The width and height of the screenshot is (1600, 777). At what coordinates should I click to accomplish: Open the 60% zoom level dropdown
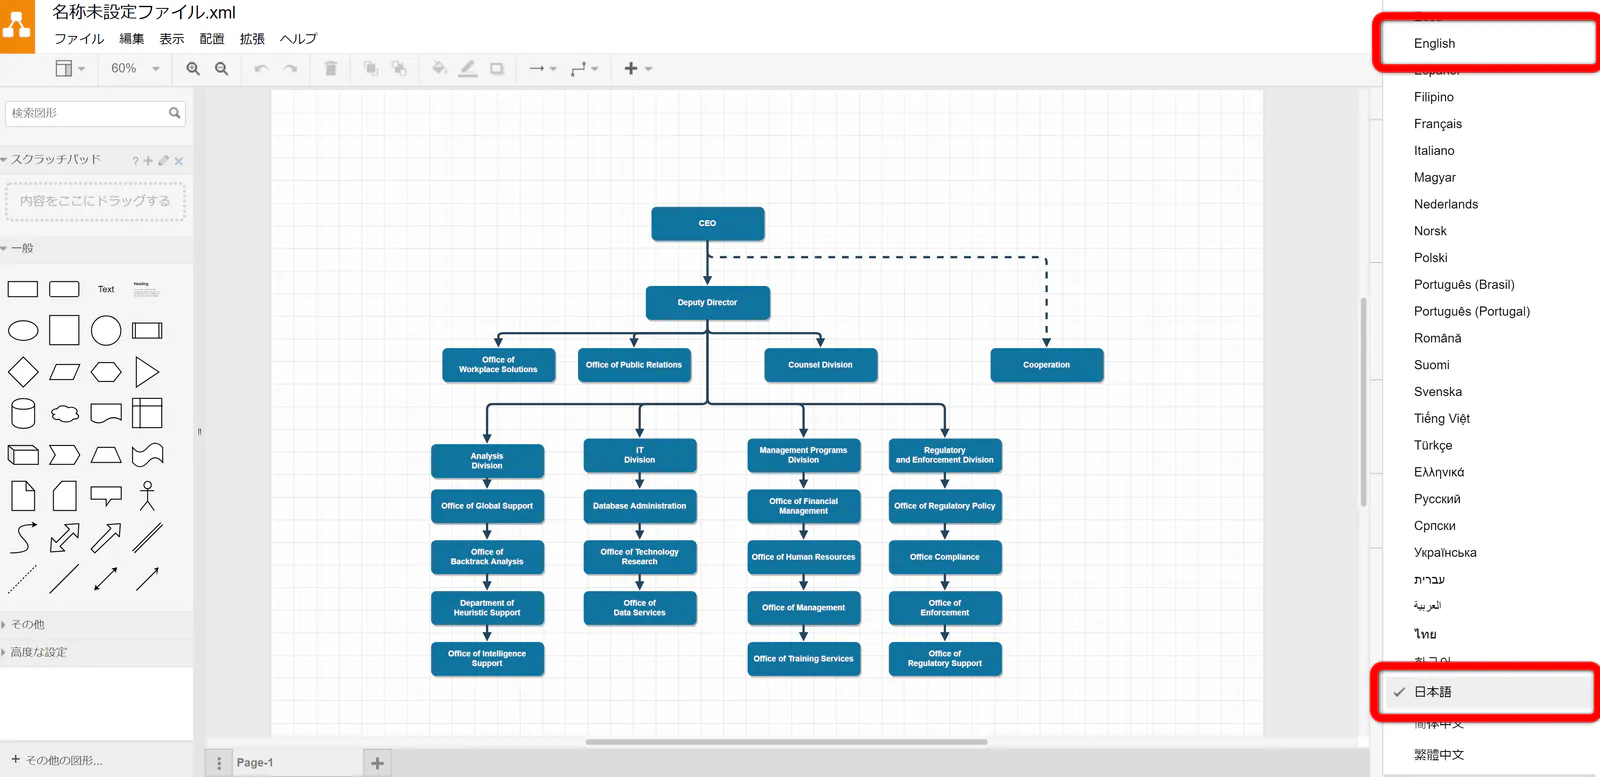click(x=135, y=69)
